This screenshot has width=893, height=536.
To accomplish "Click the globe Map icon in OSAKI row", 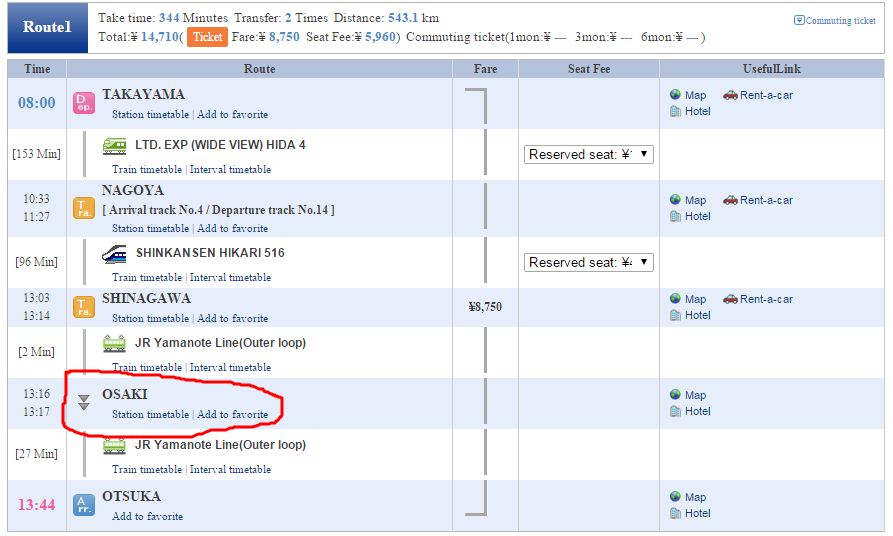I will (675, 394).
